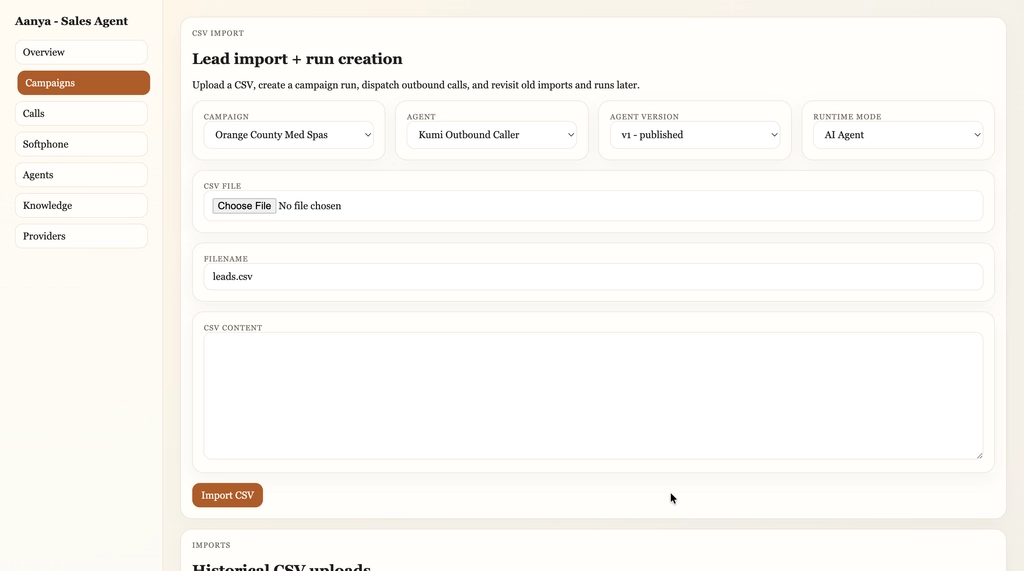Click the CSV Content textarea resize handle

(978, 454)
